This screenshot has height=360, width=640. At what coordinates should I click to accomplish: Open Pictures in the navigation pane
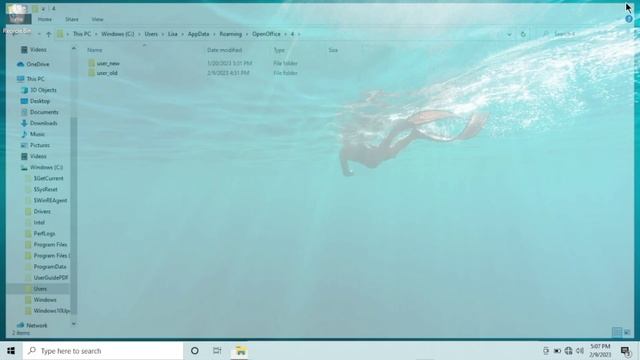click(40, 145)
